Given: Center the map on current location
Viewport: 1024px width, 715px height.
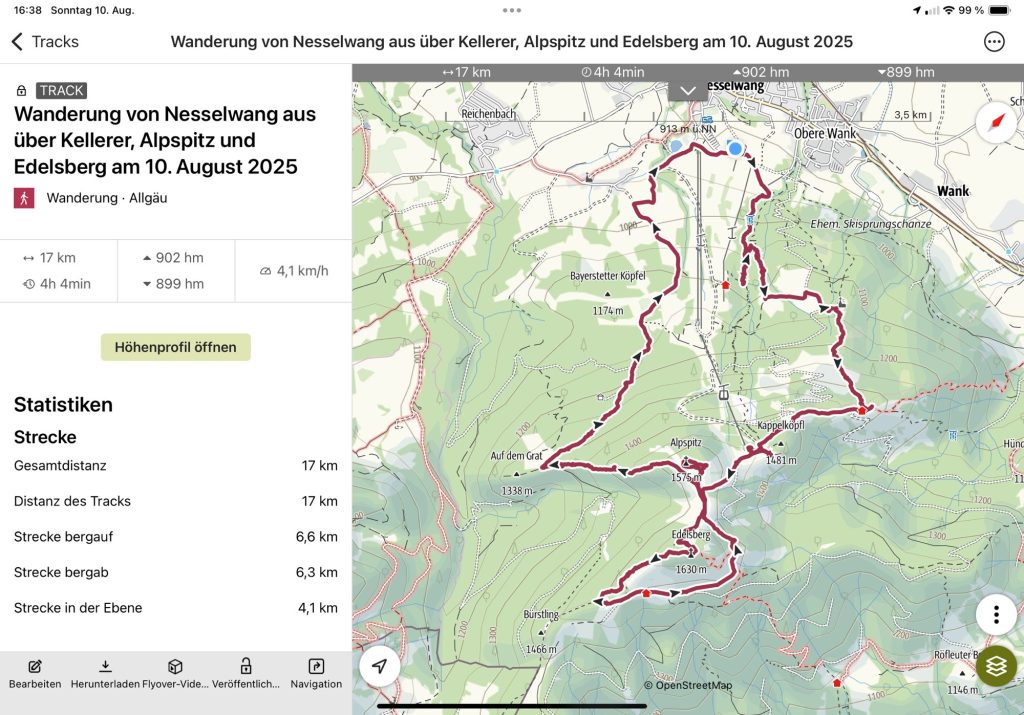Looking at the screenshot, I should pos(380,666).
